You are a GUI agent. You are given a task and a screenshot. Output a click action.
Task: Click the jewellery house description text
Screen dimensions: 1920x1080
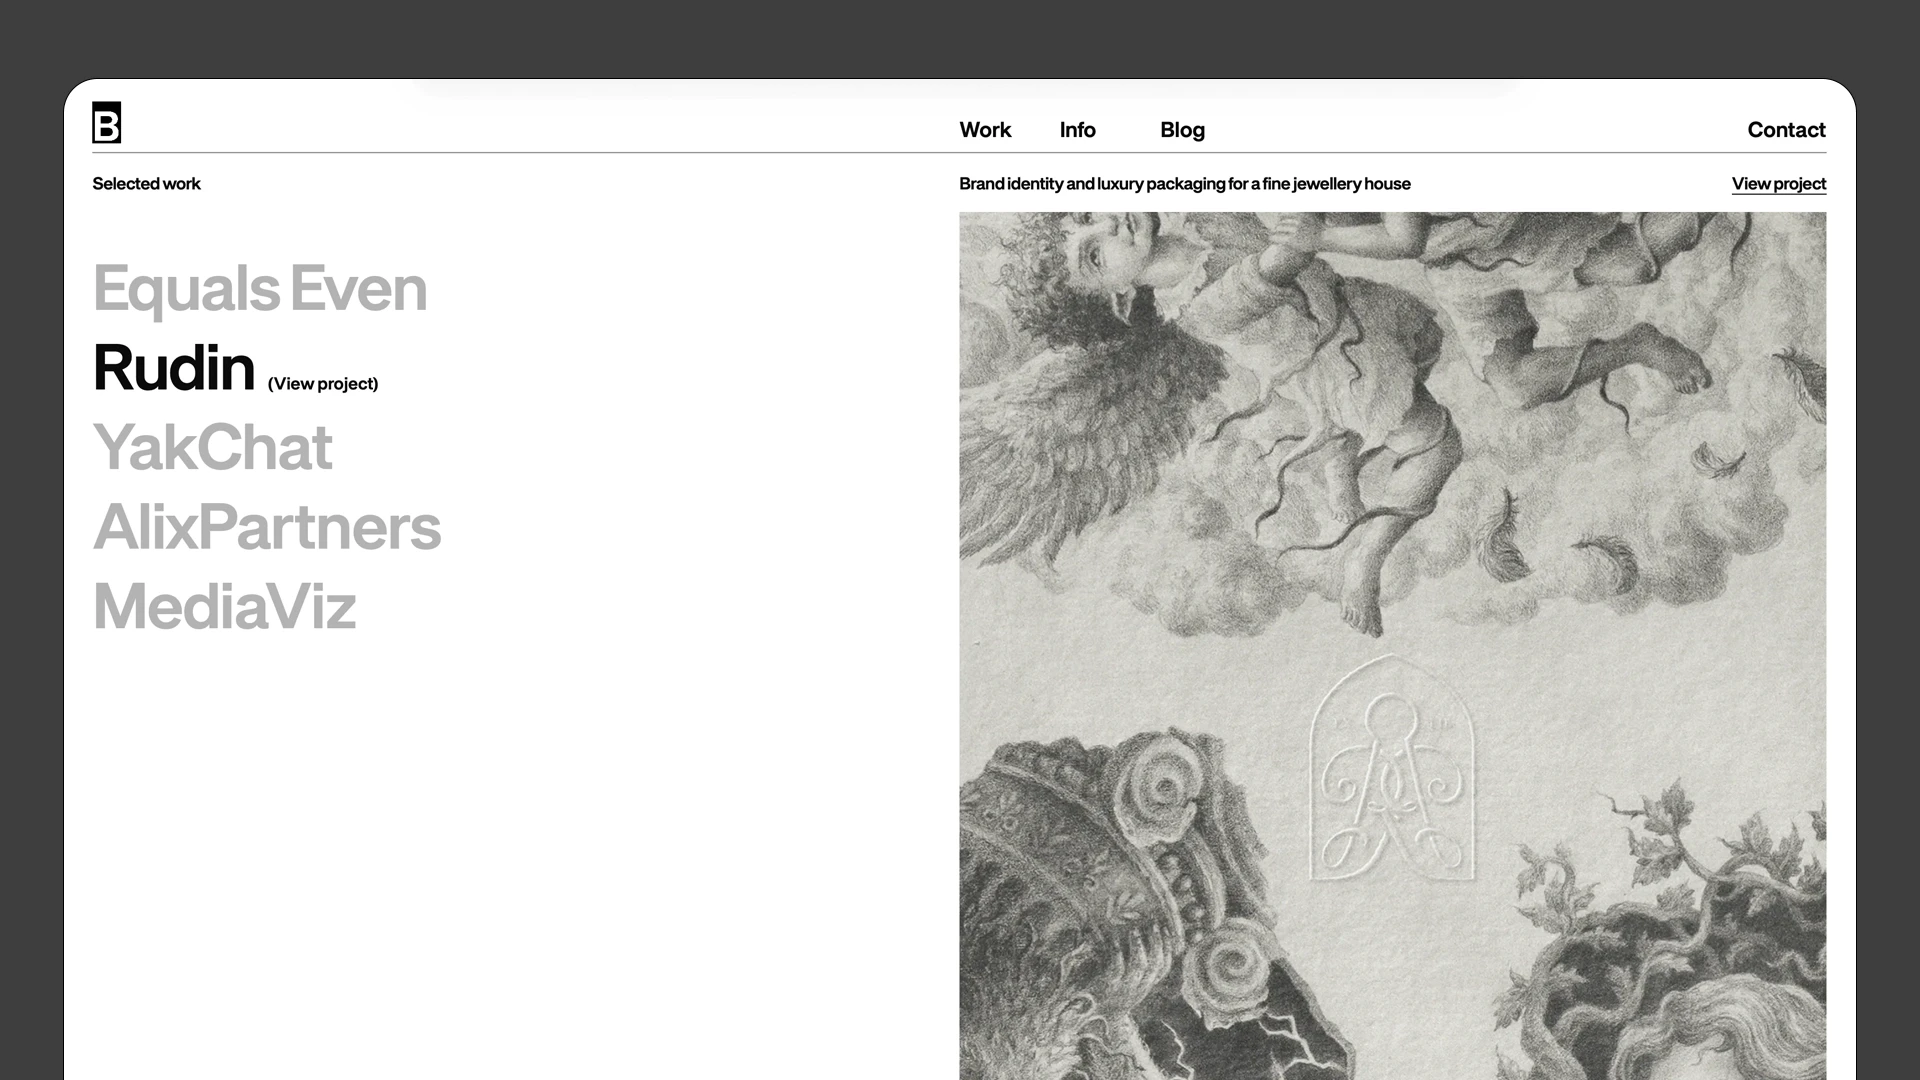1185,184
